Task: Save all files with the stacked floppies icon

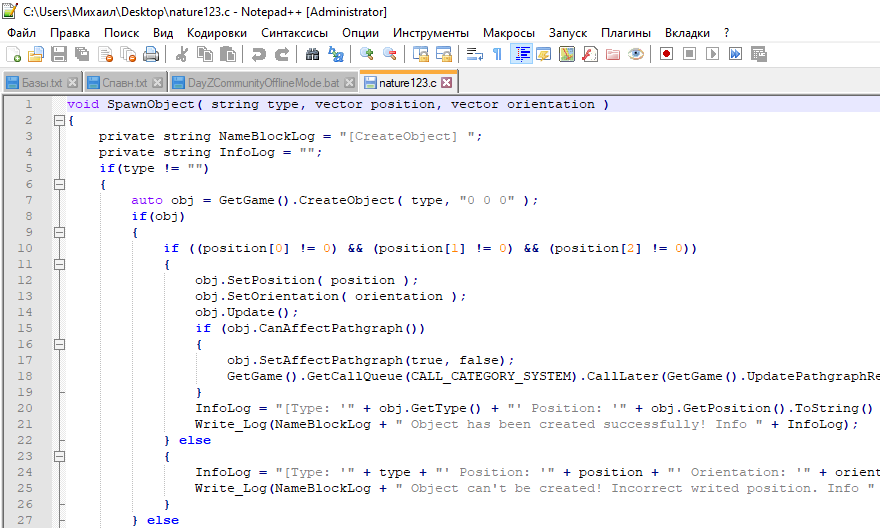Action: 82,54
